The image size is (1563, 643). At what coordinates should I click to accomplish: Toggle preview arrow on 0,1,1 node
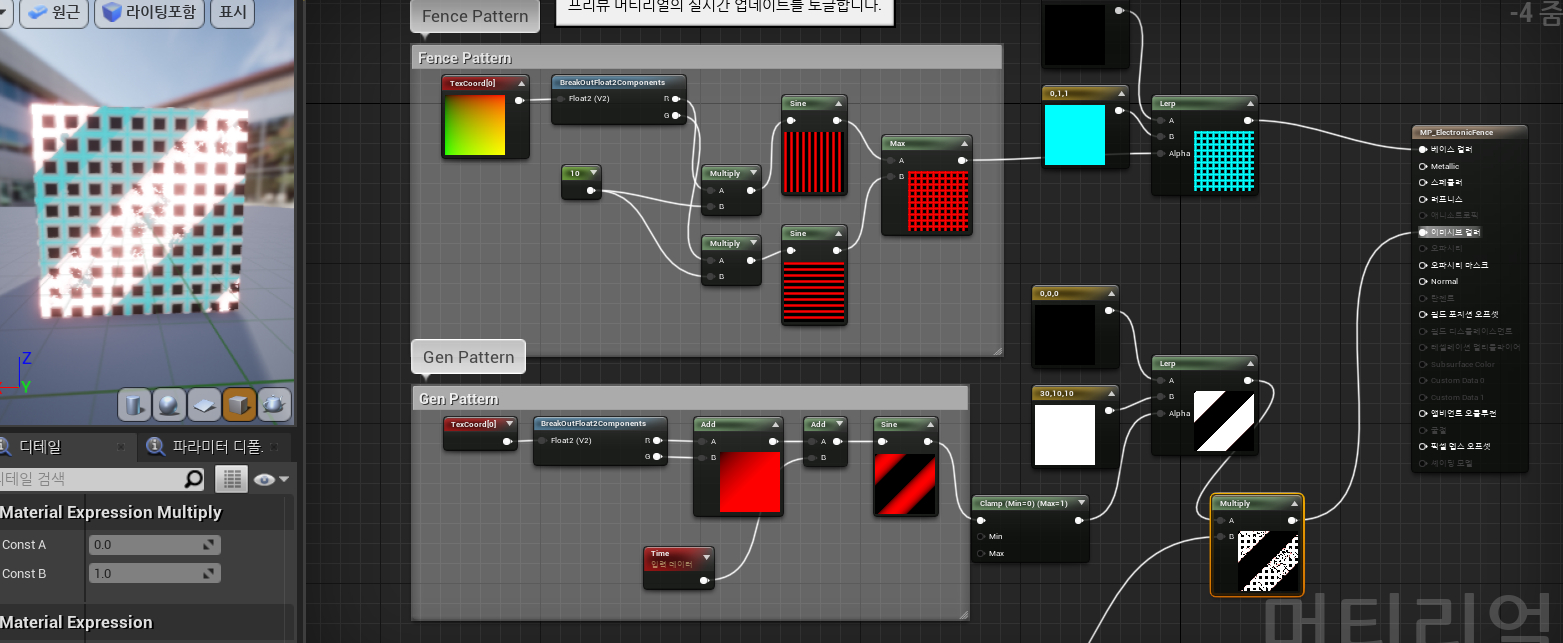1121,92
